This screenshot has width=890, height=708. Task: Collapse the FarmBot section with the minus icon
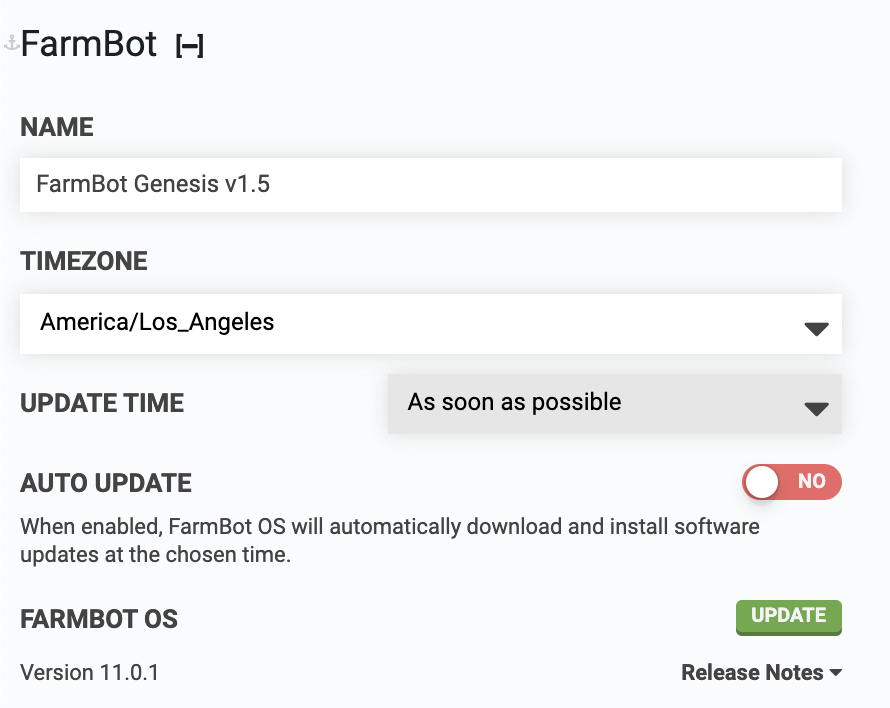pos(189,46)
